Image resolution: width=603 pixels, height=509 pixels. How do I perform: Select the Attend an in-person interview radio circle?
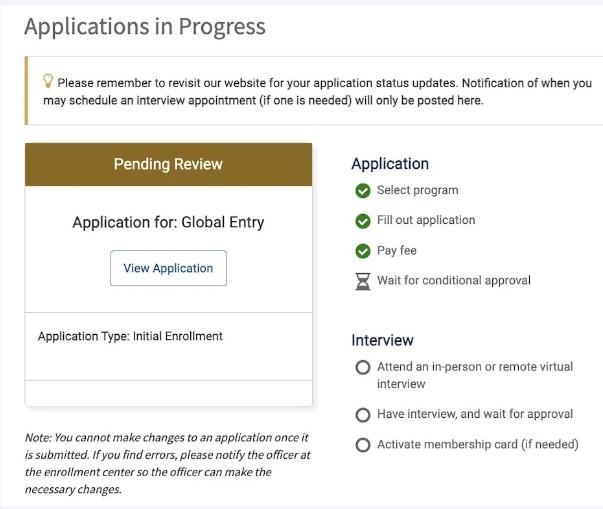point(363,368)
